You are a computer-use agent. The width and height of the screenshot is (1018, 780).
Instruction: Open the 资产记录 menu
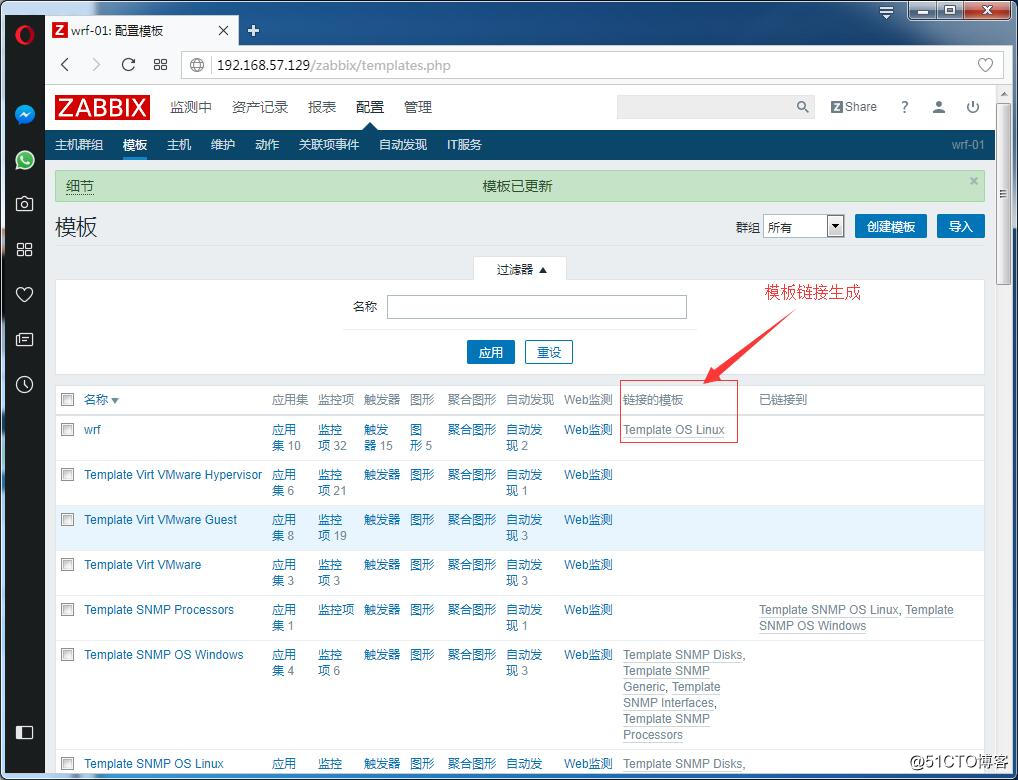point(260,107)
